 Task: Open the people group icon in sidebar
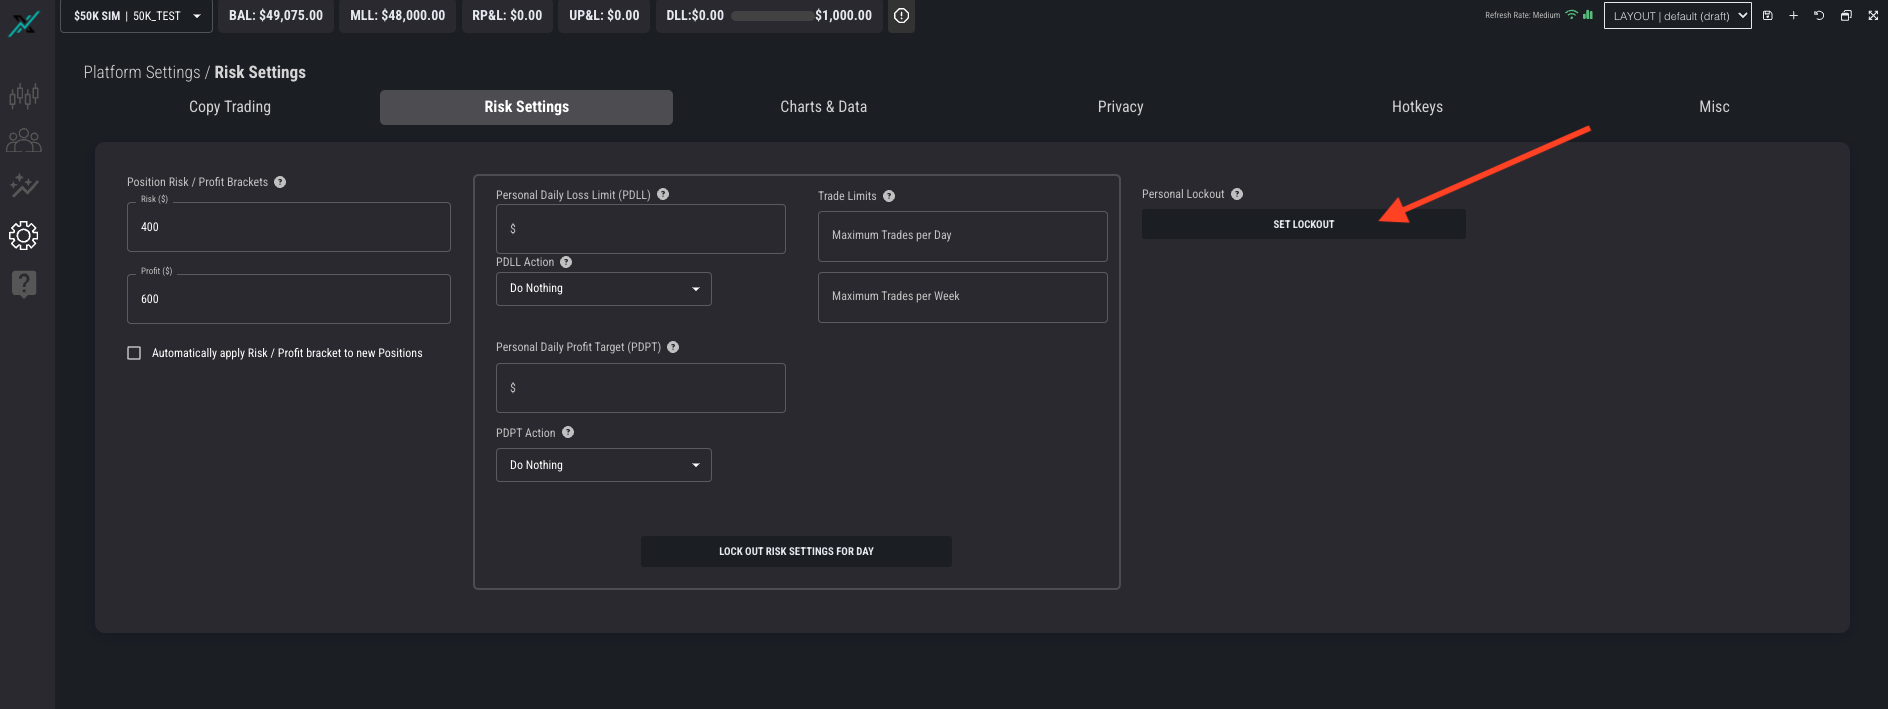coord(24,141)
